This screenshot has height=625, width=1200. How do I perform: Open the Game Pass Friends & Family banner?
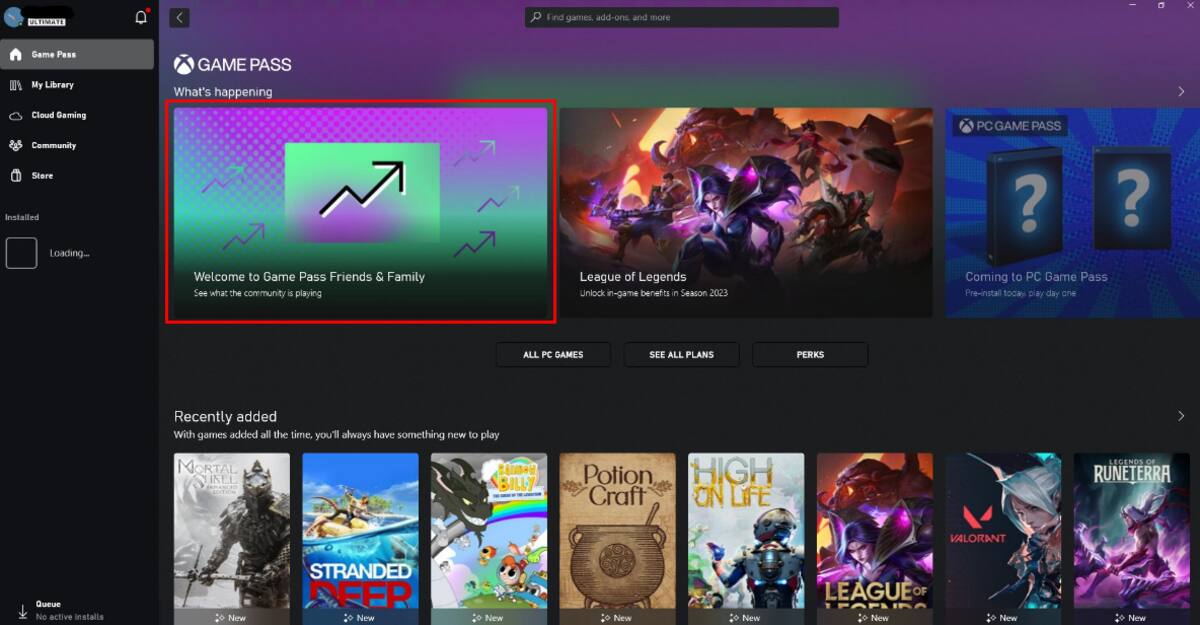point(360,212)
